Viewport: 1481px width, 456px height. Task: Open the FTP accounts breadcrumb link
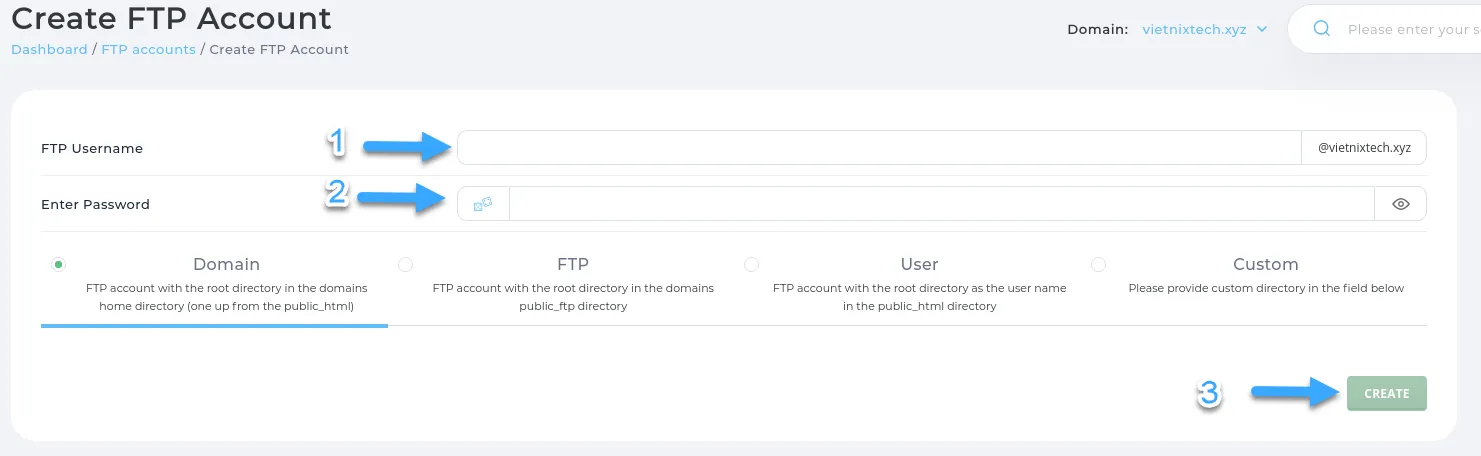click(149, 49)
